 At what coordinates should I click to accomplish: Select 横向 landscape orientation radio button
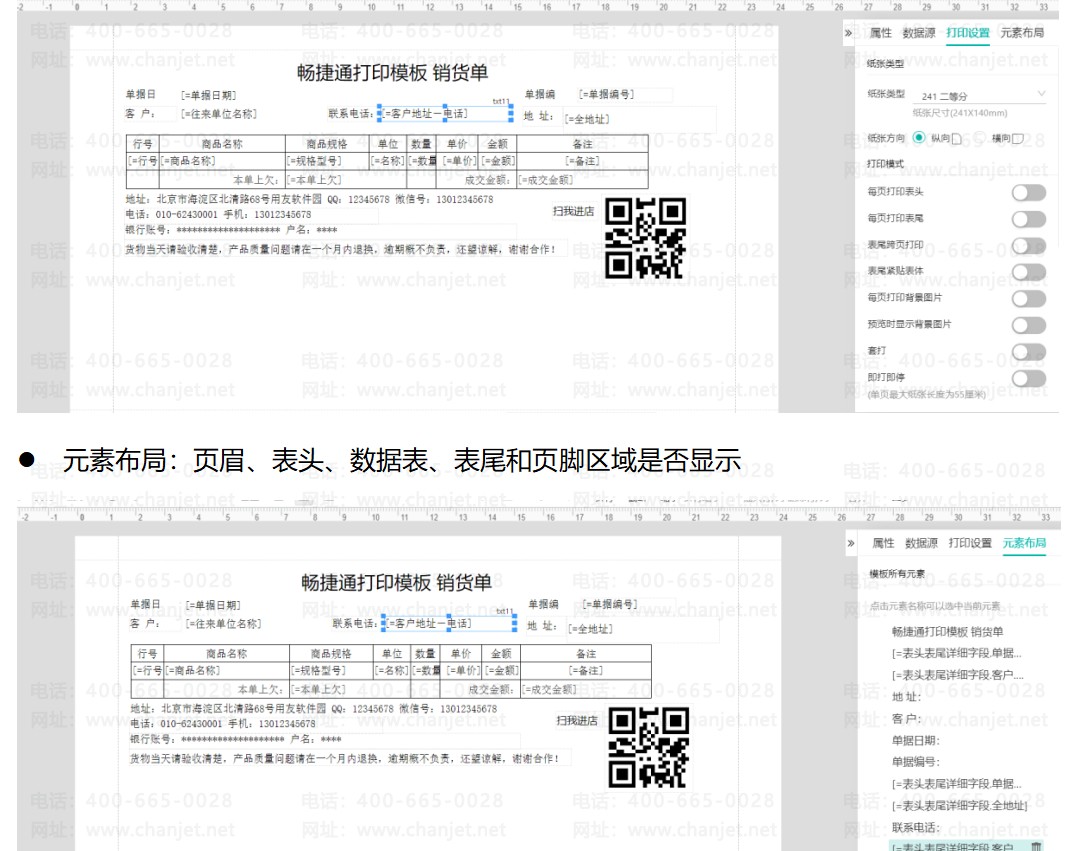(979, 138)
